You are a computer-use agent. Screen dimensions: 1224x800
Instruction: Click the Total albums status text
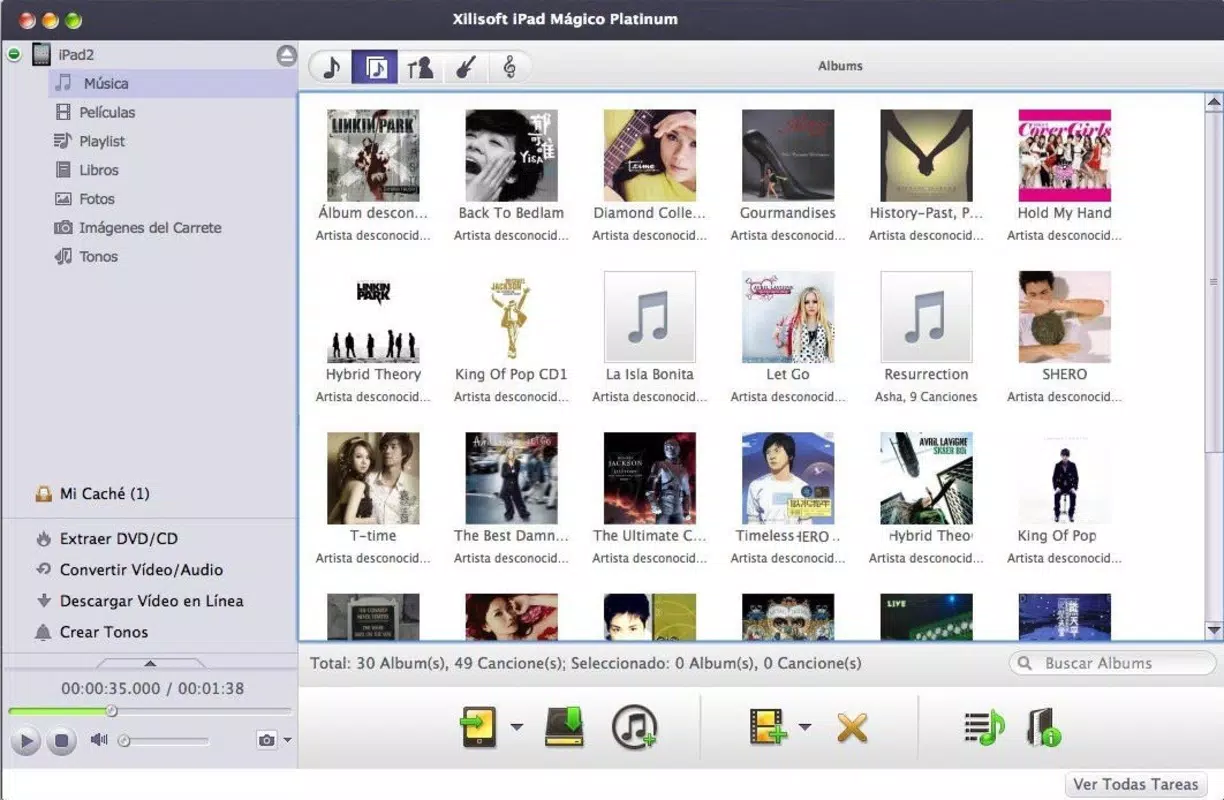pos(585,663)
